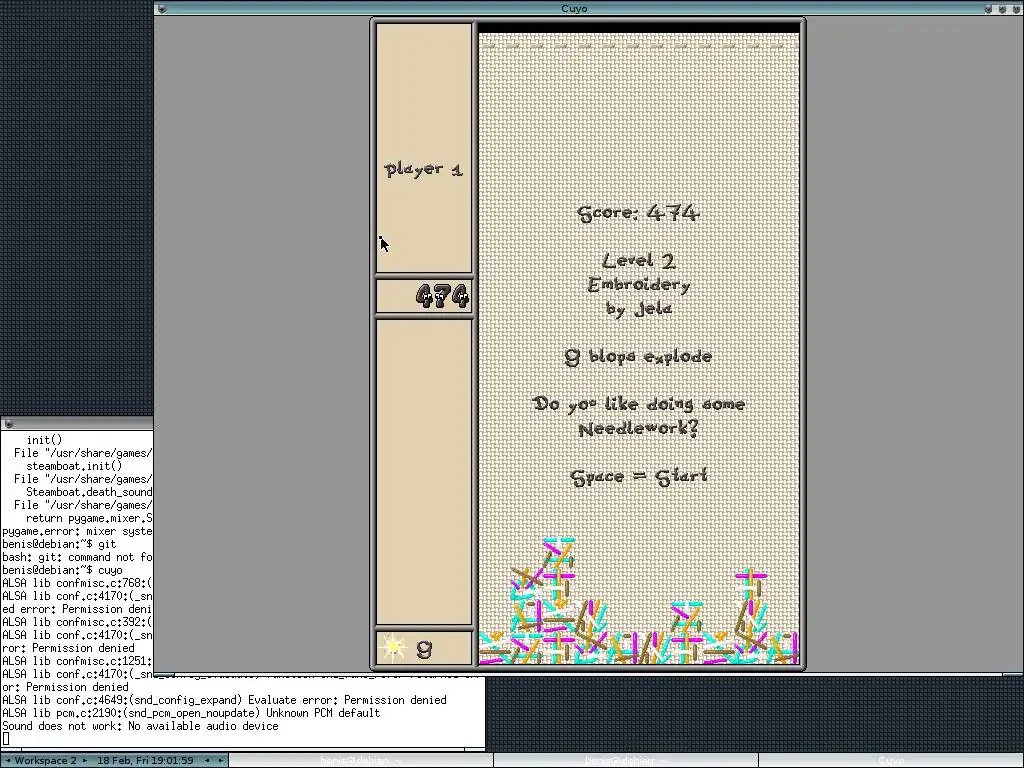Viewport: 1024px width, 768px height.
Task: Click next window arrow right of the clock
Action: [221, 761]
